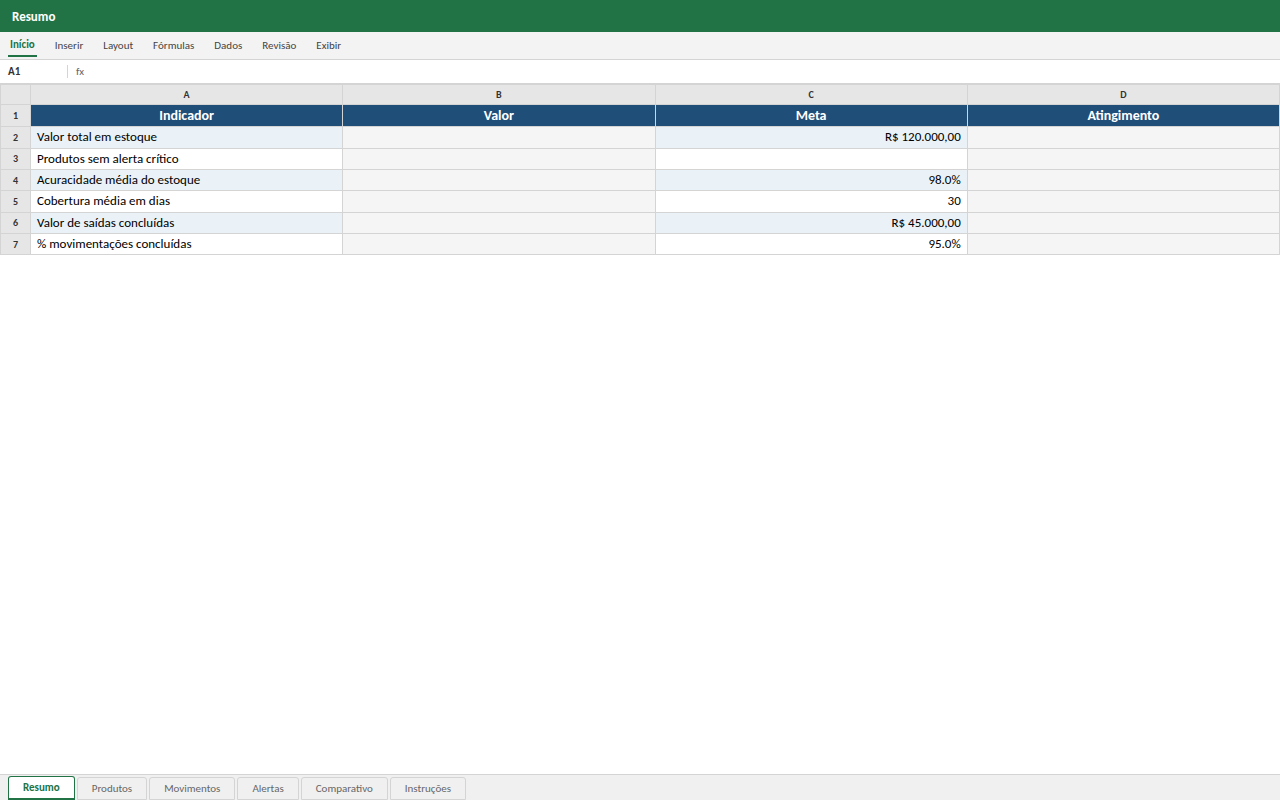1280x800 pixels.
Task: Open the Fórmulas ribbon tab
Action: click(173, 46)
